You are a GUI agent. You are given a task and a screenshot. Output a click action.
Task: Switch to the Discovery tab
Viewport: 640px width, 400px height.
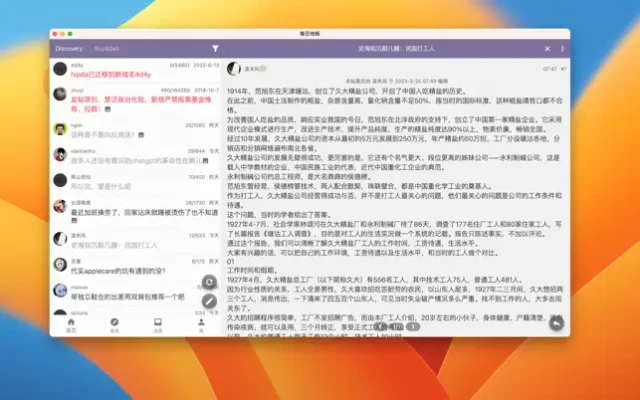(x=69, y=48)
